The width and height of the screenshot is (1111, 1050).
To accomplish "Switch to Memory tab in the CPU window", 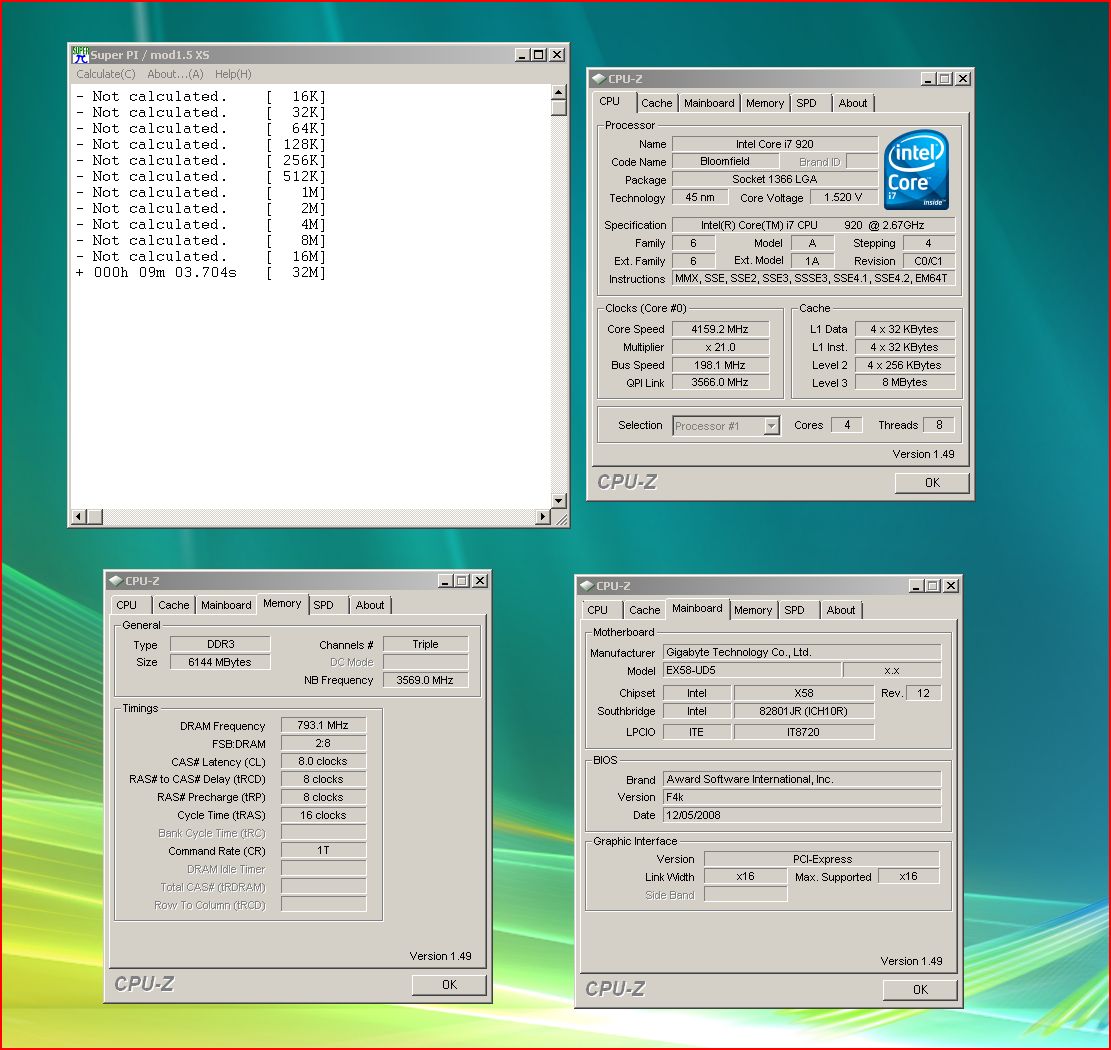I will coord(765,103).
